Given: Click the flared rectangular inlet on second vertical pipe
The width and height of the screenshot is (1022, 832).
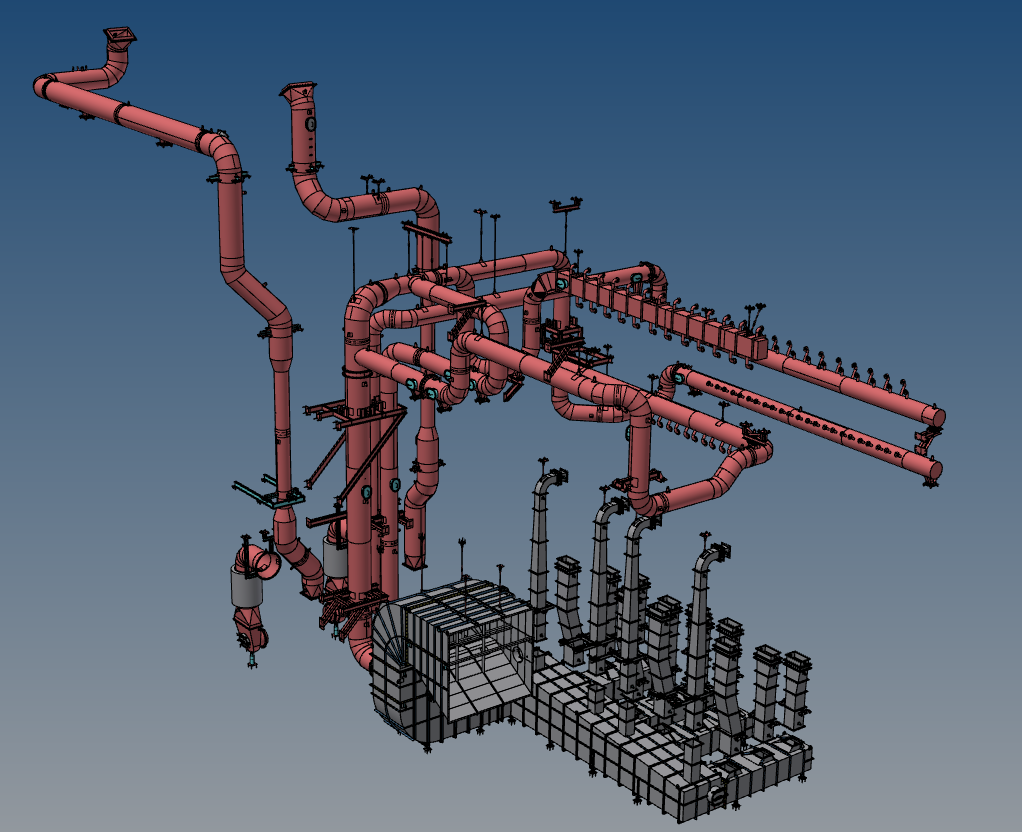Looking at the screenshot, I should coord(299,94).
